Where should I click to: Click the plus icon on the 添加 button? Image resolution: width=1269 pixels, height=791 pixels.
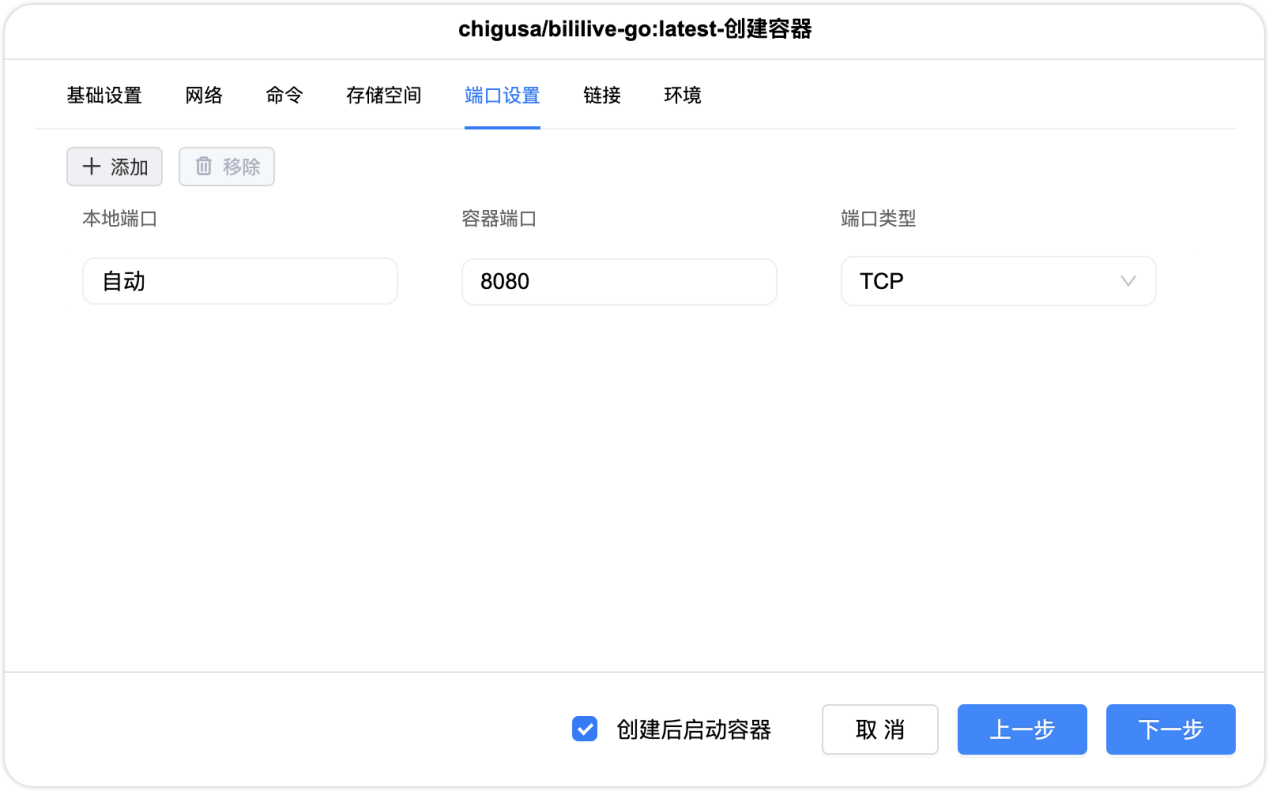coord(92,166)
